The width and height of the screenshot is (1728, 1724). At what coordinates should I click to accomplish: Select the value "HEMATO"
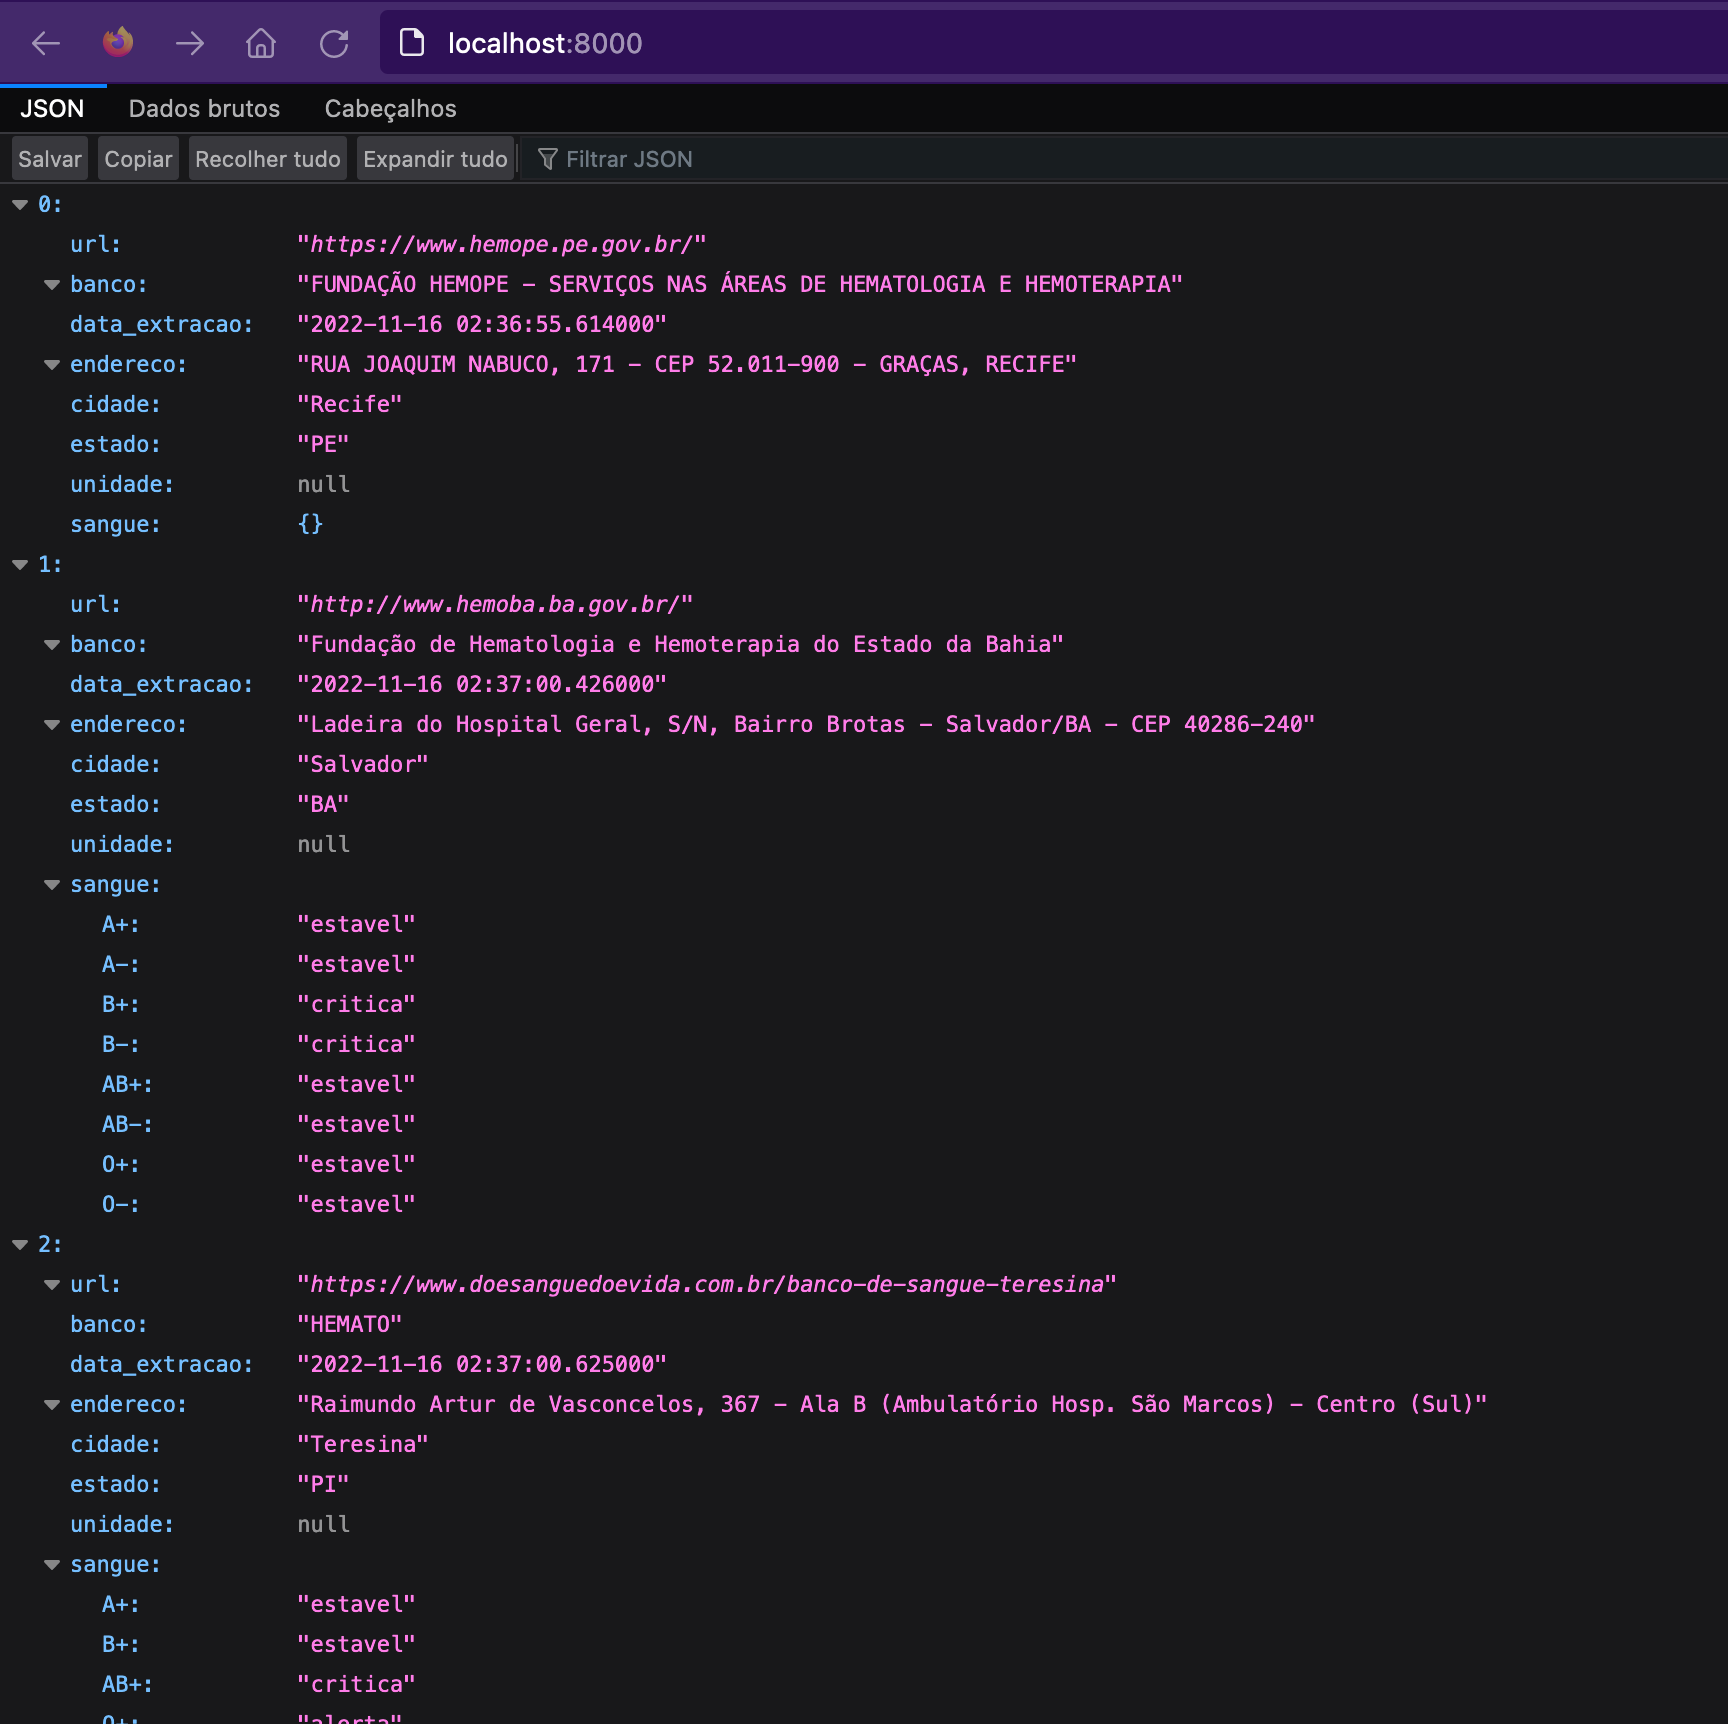[349, 1324]
